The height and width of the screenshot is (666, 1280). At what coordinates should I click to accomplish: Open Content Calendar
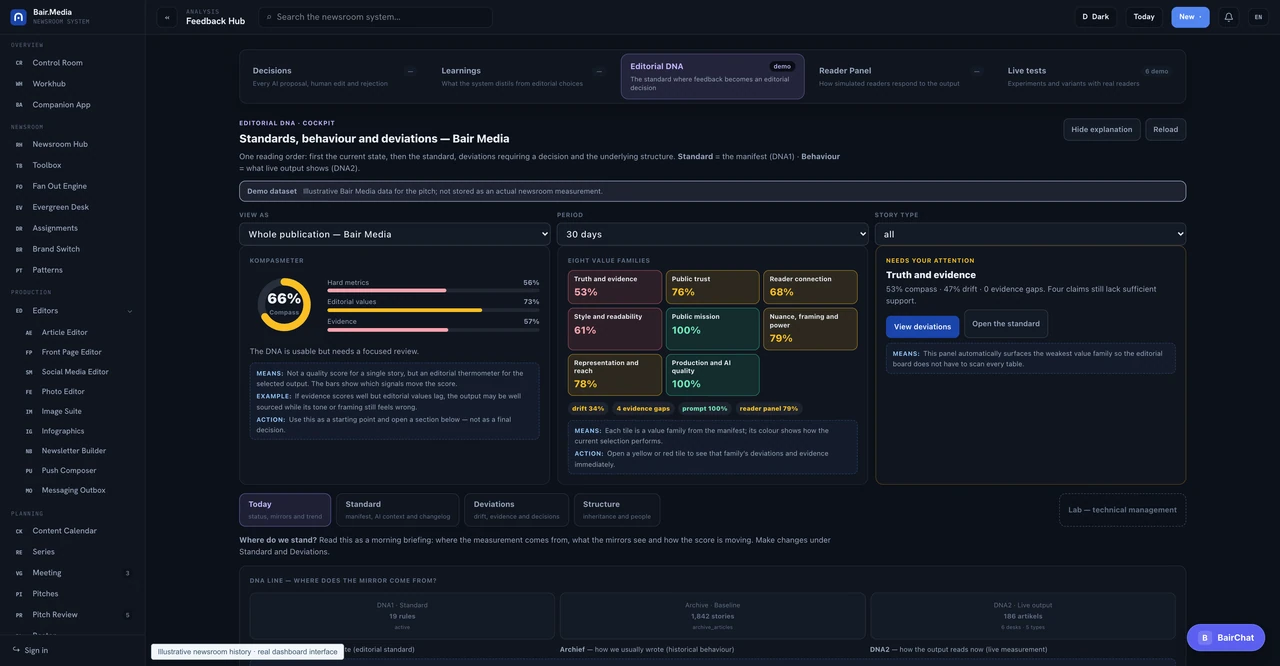coord(72,531)
